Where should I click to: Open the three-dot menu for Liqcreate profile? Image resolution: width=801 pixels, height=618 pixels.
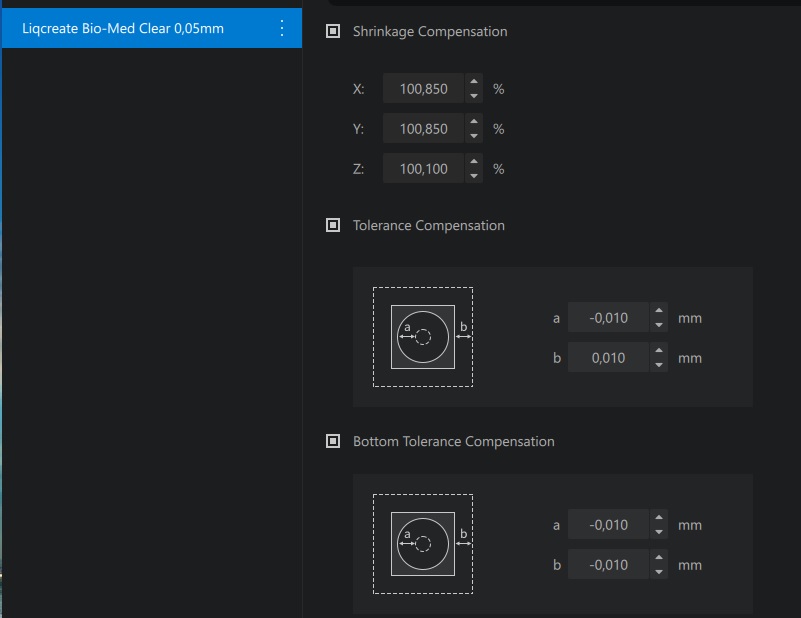(281, 29)
